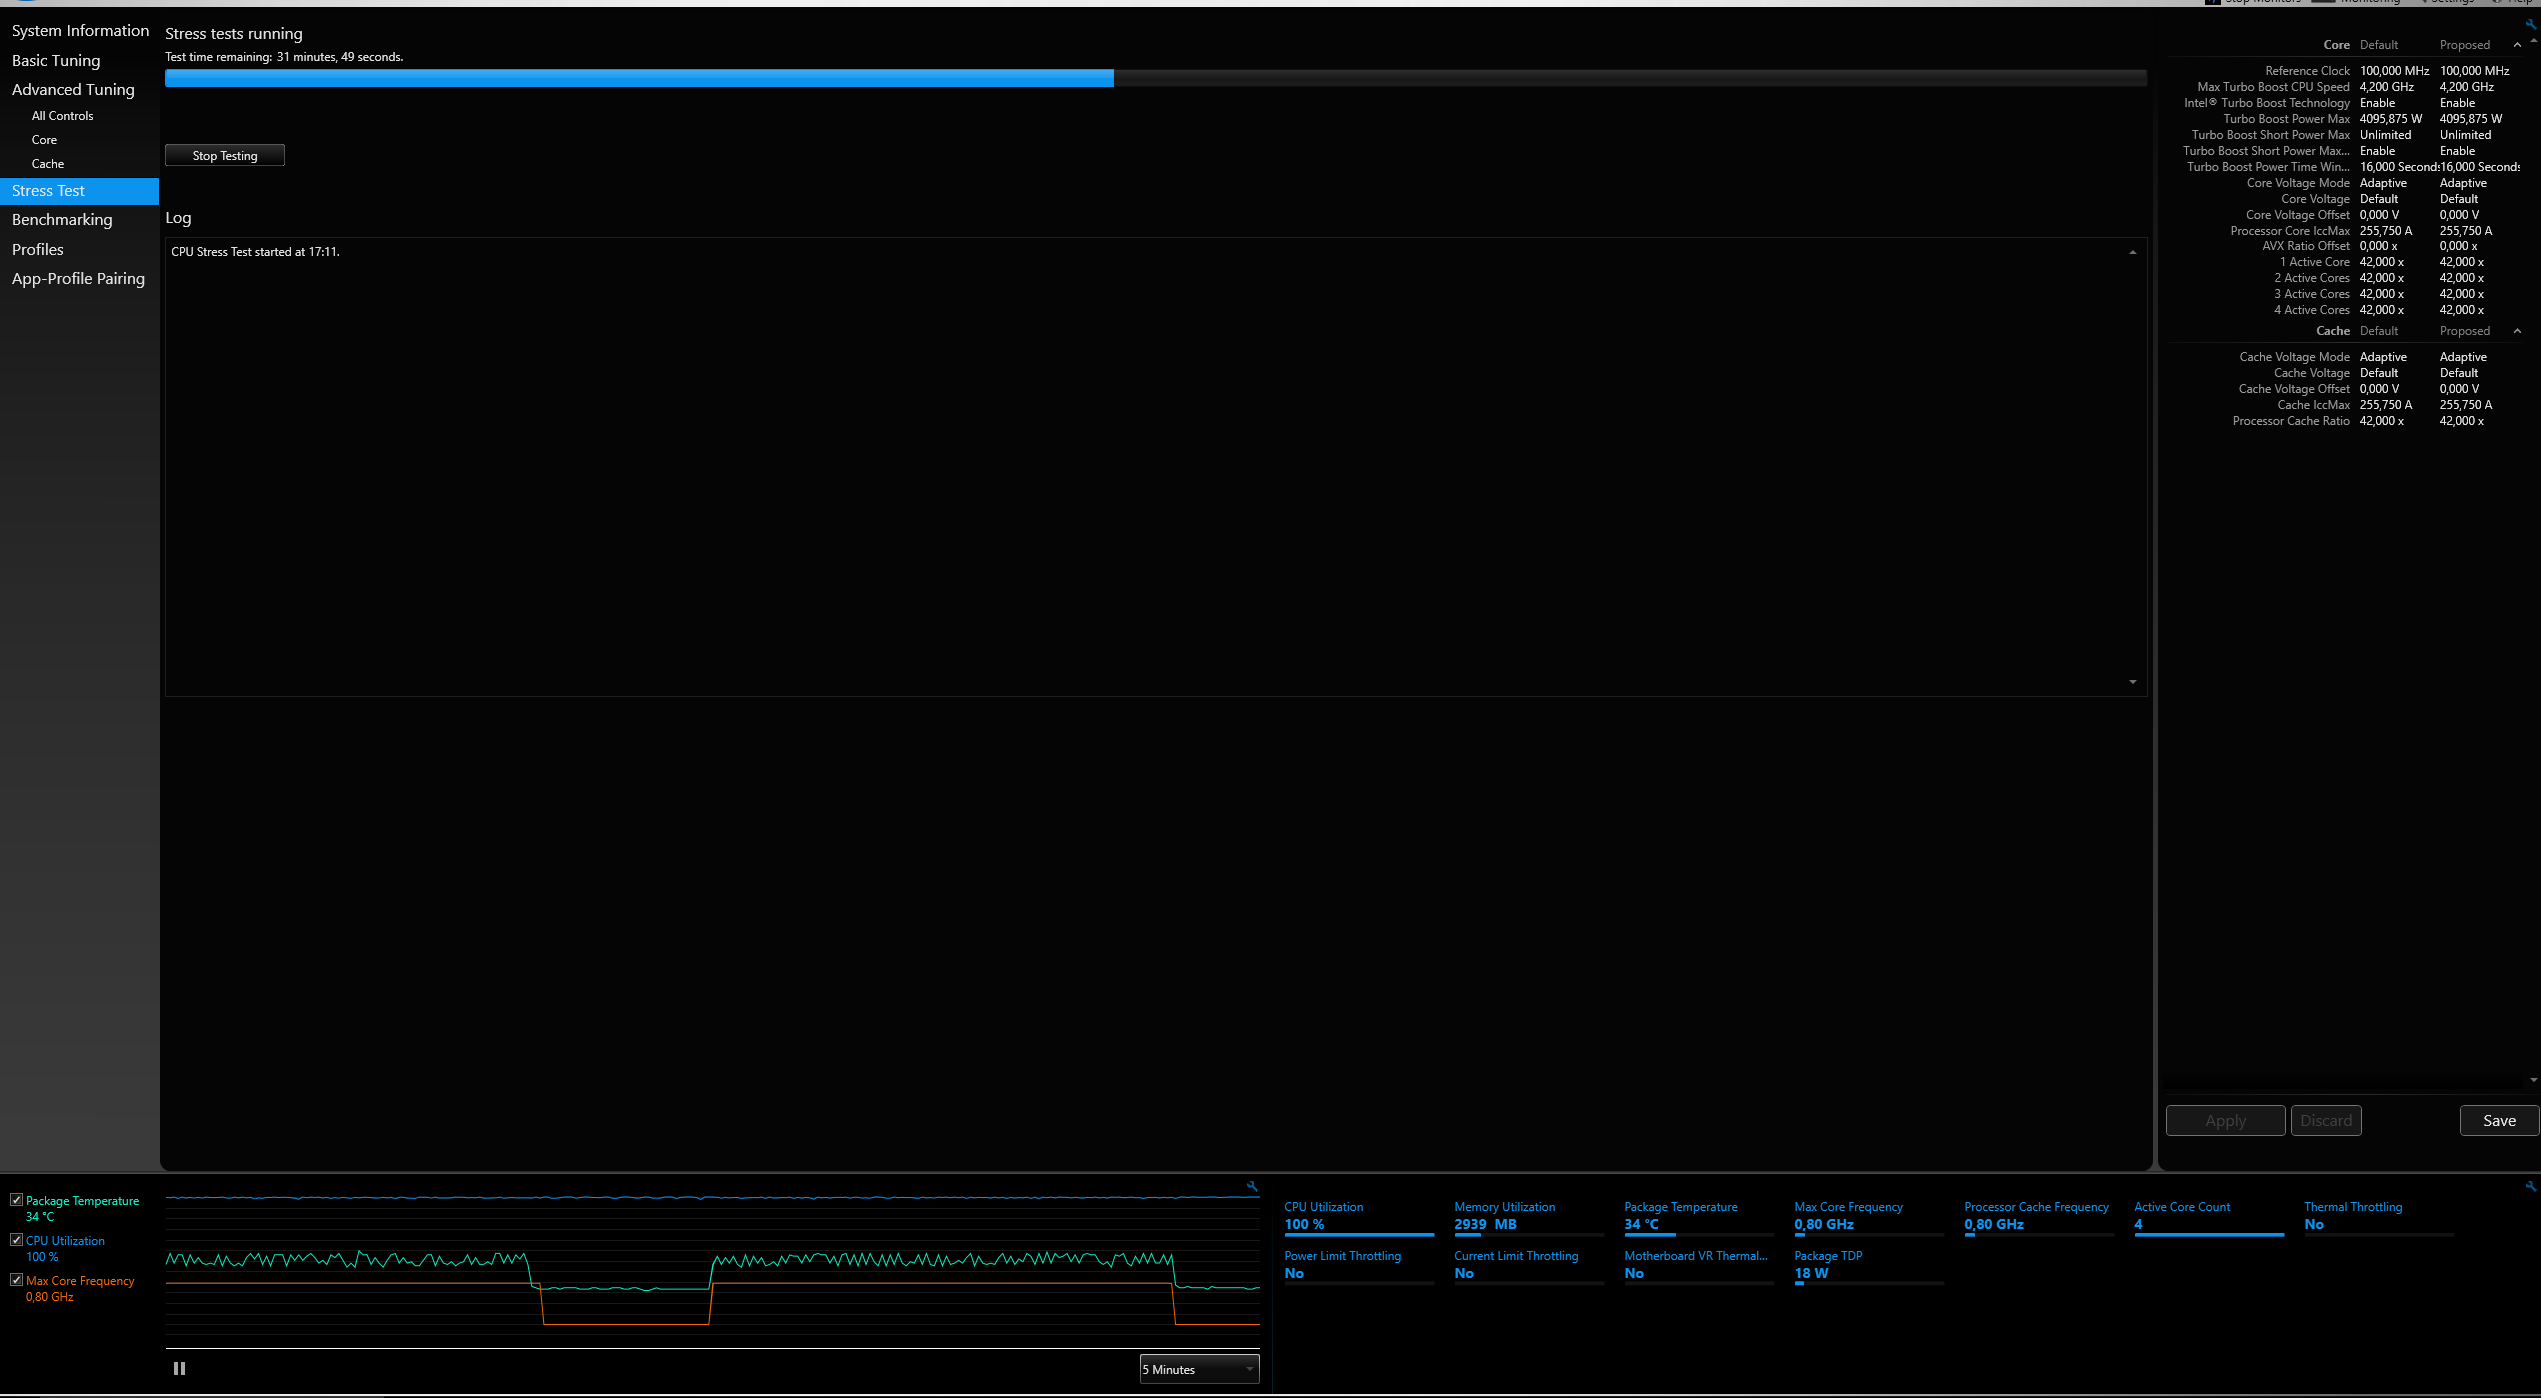Click the stress test progress bar
The width and height of the screenshot is (2541, 1398).
click(x=1155, y=78)
